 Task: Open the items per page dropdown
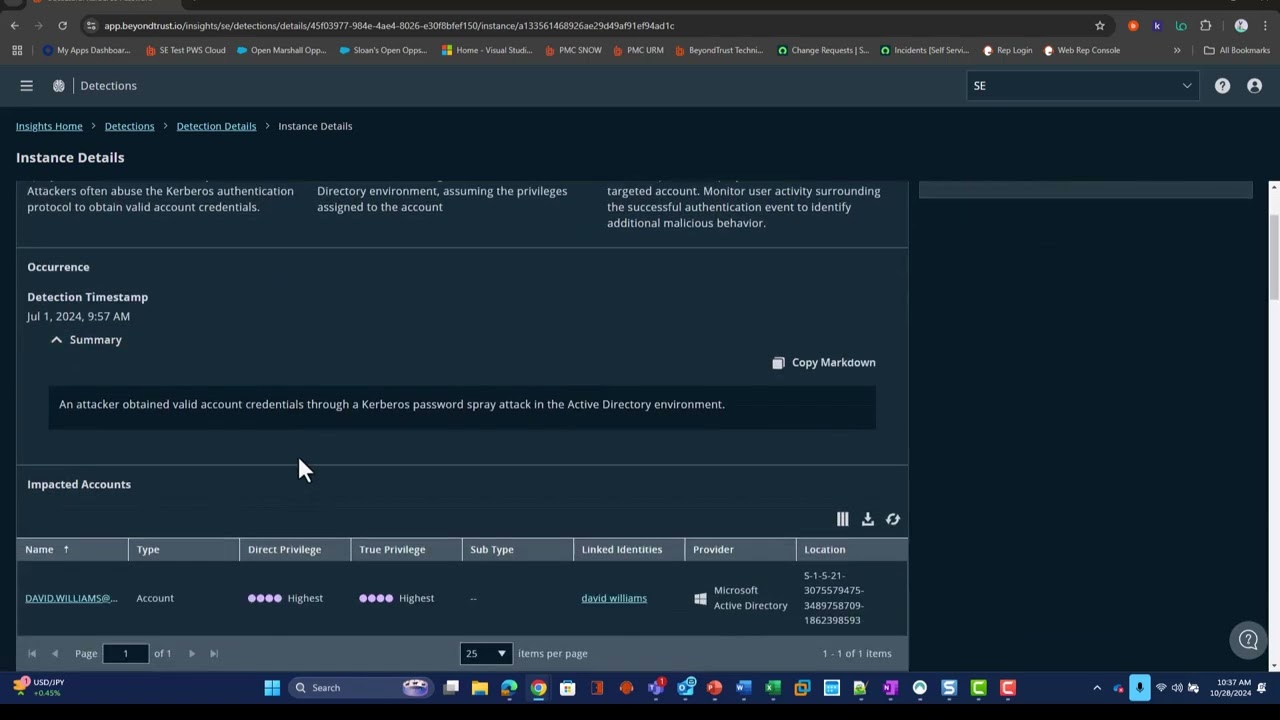(485, 654)
